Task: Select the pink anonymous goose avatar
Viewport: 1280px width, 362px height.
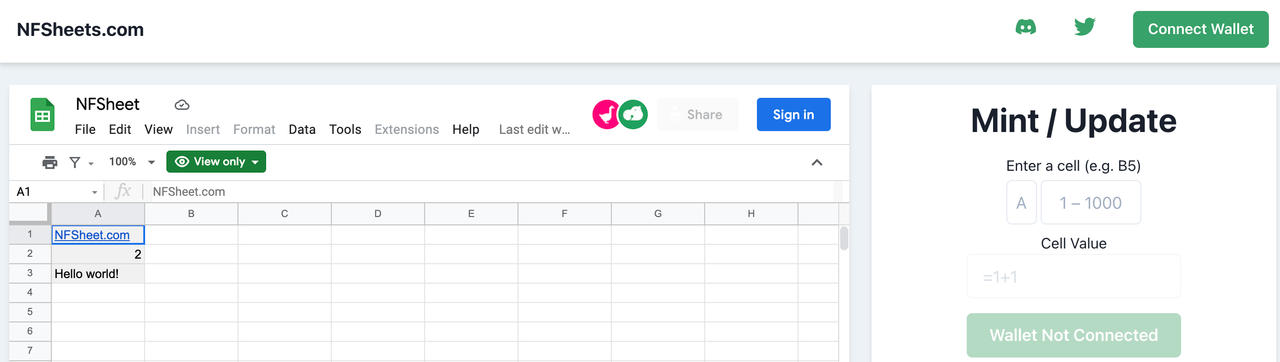Action: (x=606, y=115)
